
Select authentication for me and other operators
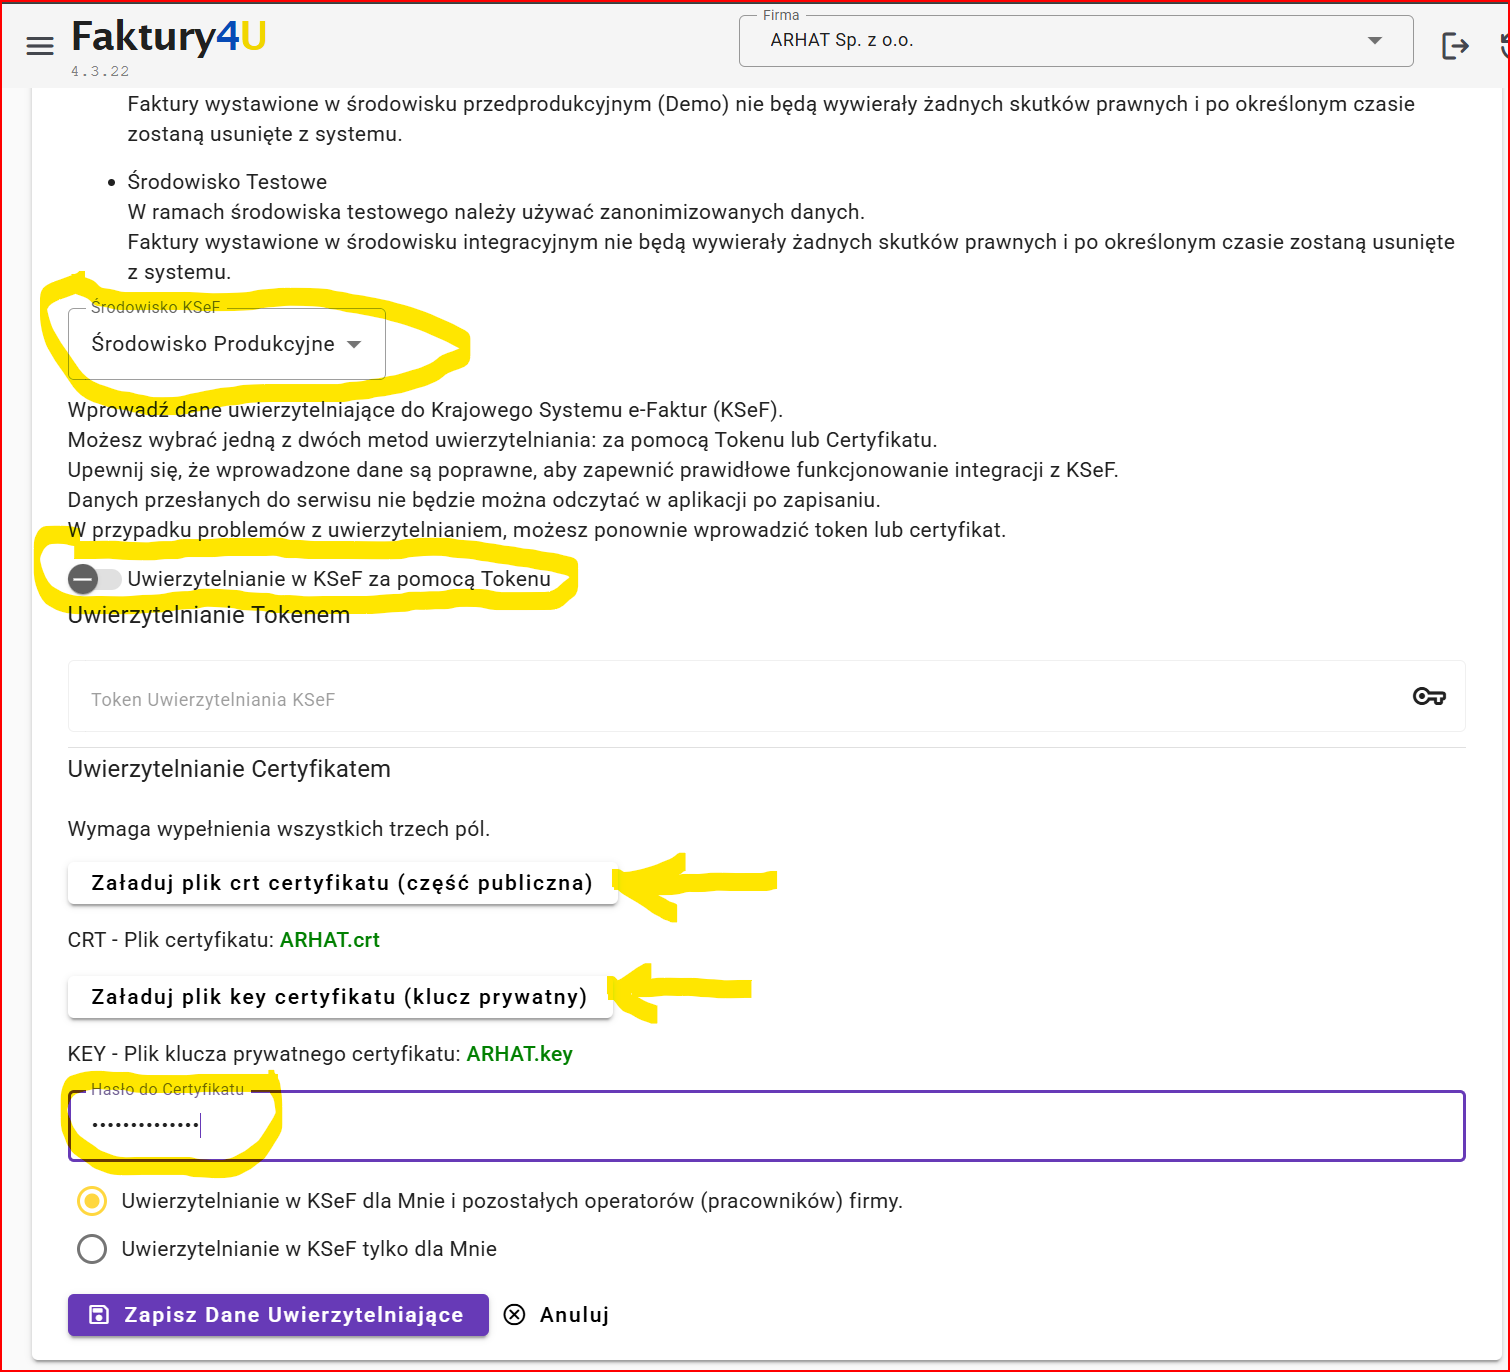[92, 1201]
